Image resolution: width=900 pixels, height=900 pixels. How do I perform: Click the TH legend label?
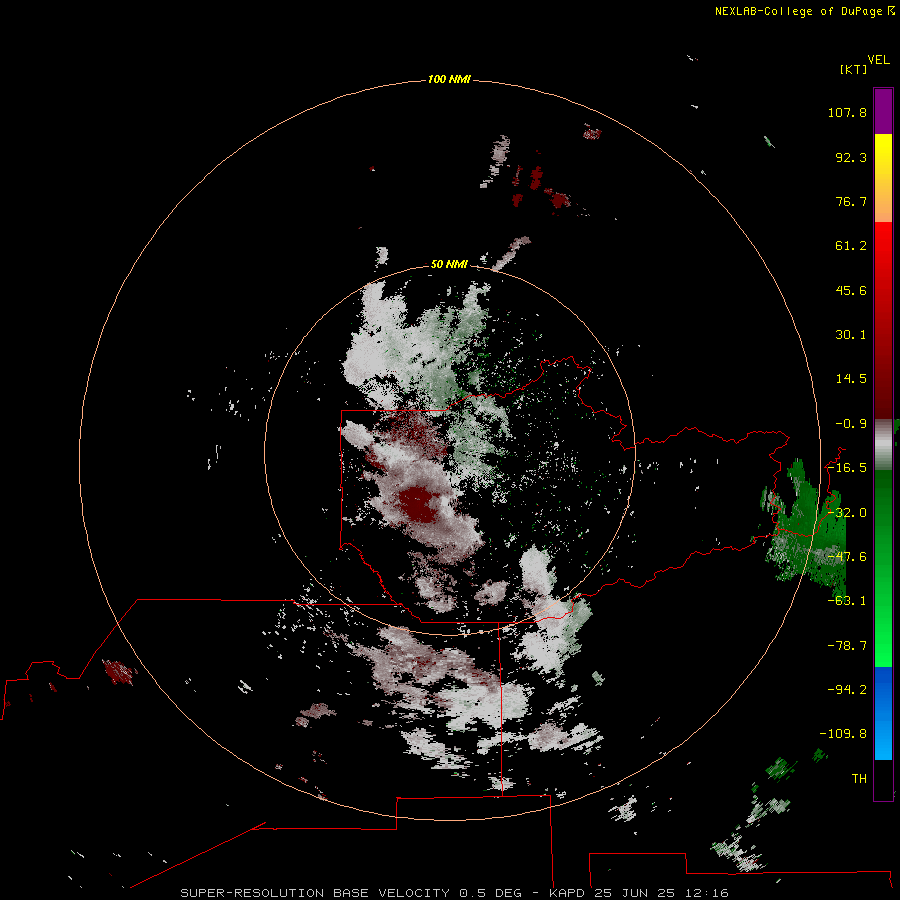click(859, 779)
